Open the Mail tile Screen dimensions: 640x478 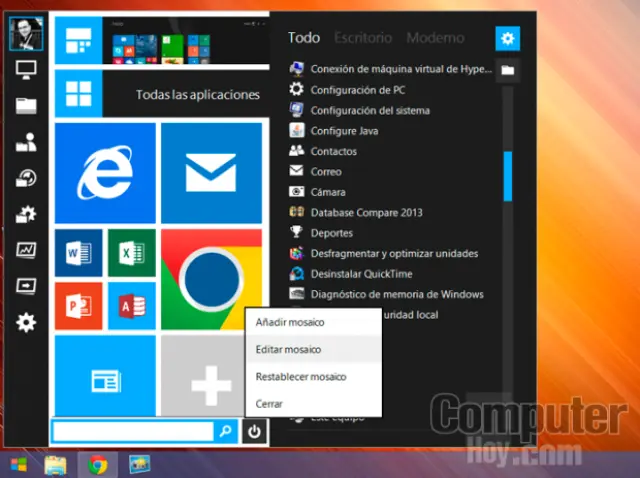(x=211, y=174)
